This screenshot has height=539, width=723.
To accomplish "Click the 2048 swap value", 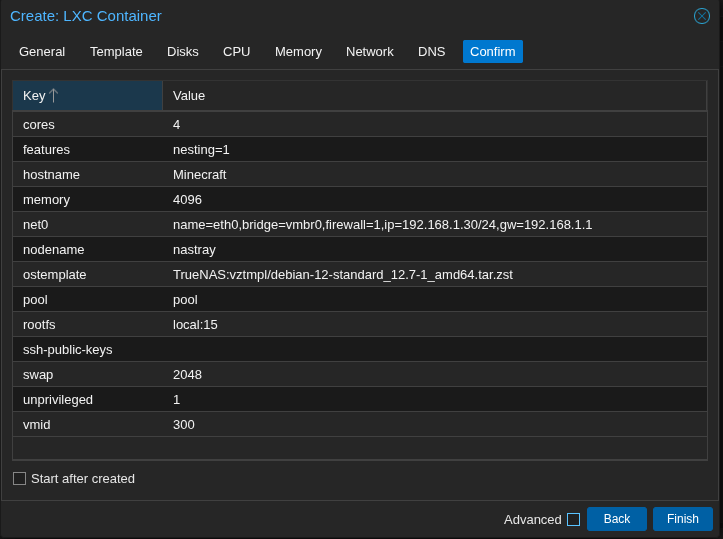I will click(187, 374).
